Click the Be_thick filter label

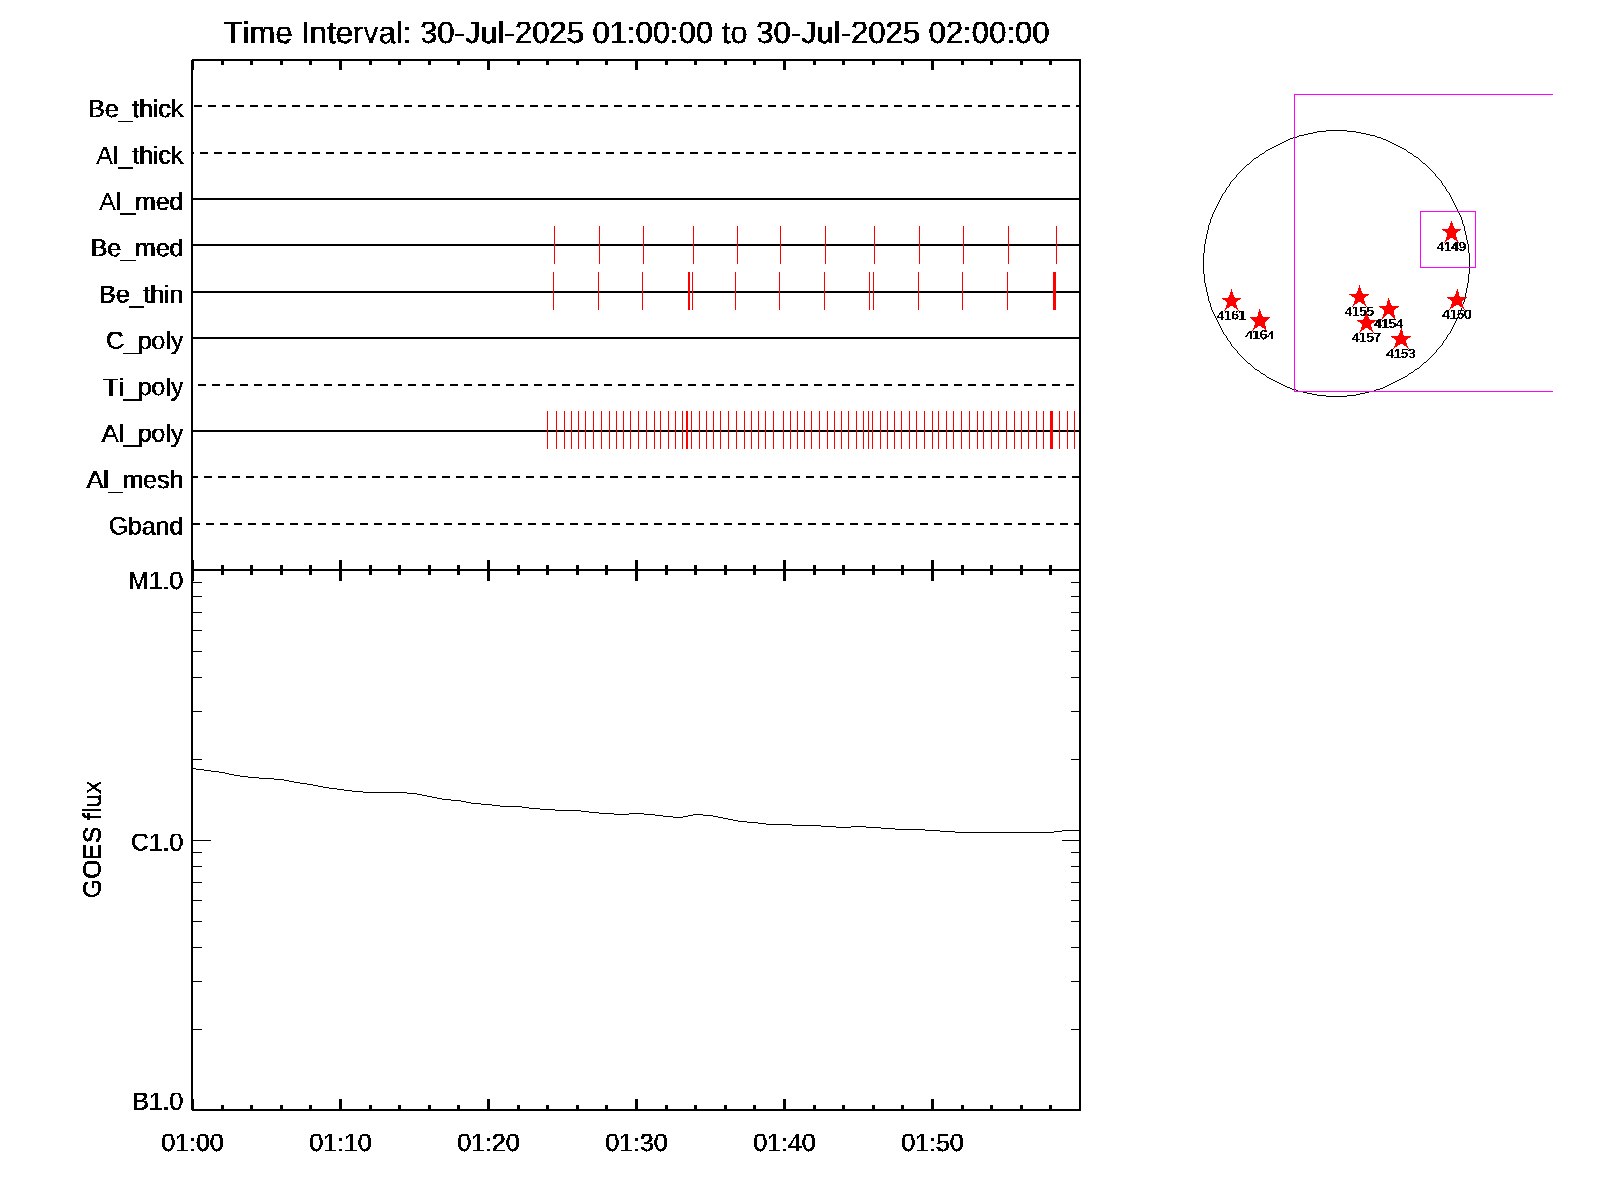point(136,109)
